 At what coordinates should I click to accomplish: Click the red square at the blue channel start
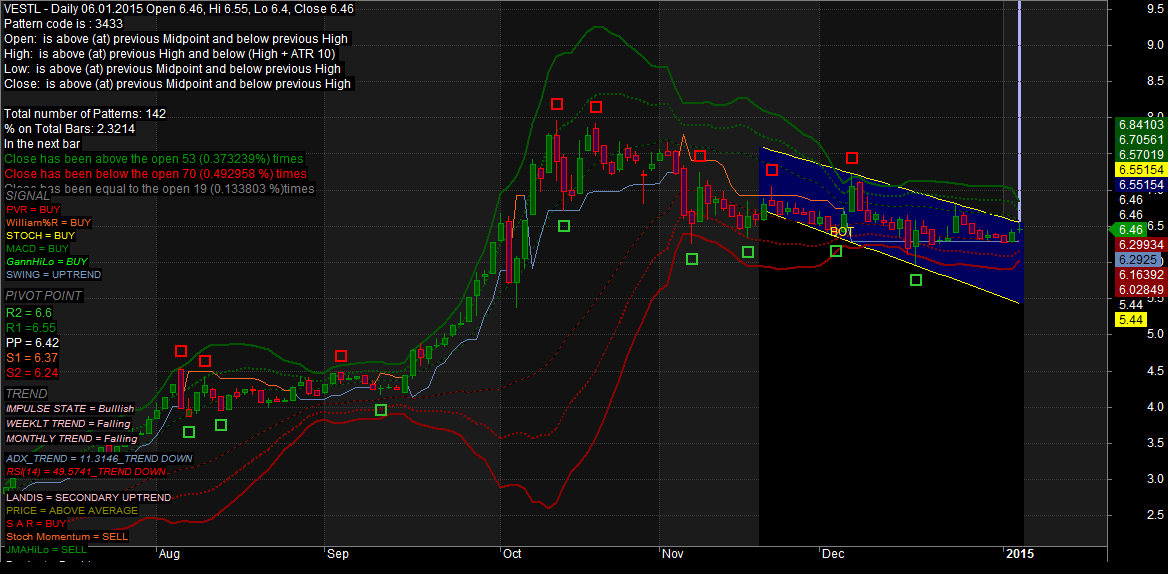(771, 170)
